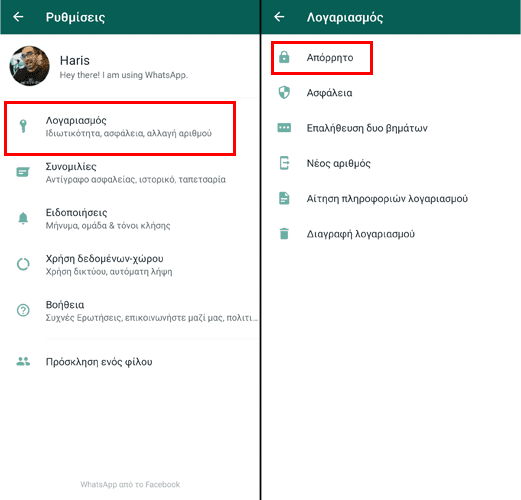
Task: Open Haris profile picture
Action: (29, 66)
